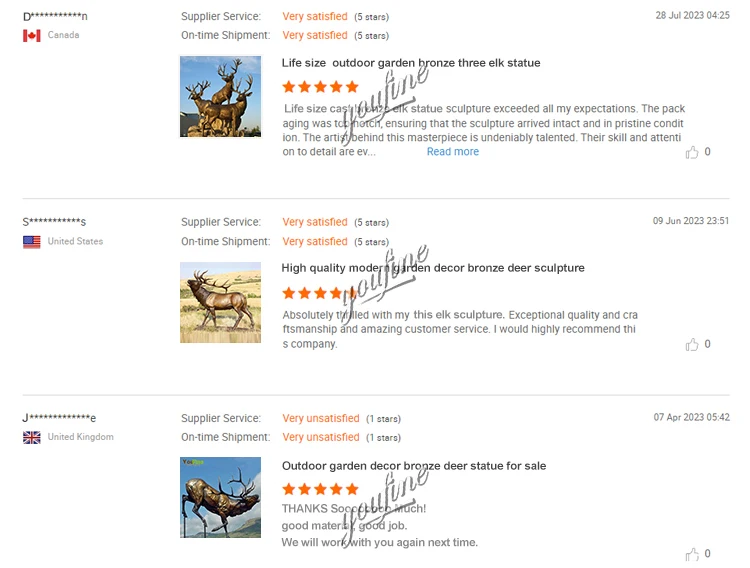Image resolution: width=750 pixels, height=568 pixels.
Task: Click reviewer name S************s
Action: (x=54, y=222)
